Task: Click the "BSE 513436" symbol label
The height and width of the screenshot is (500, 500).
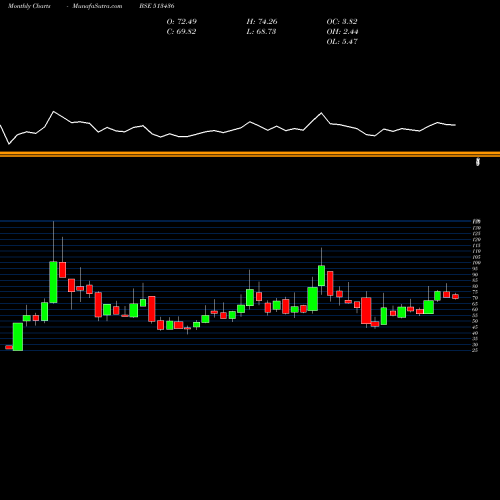Action: 157,6
